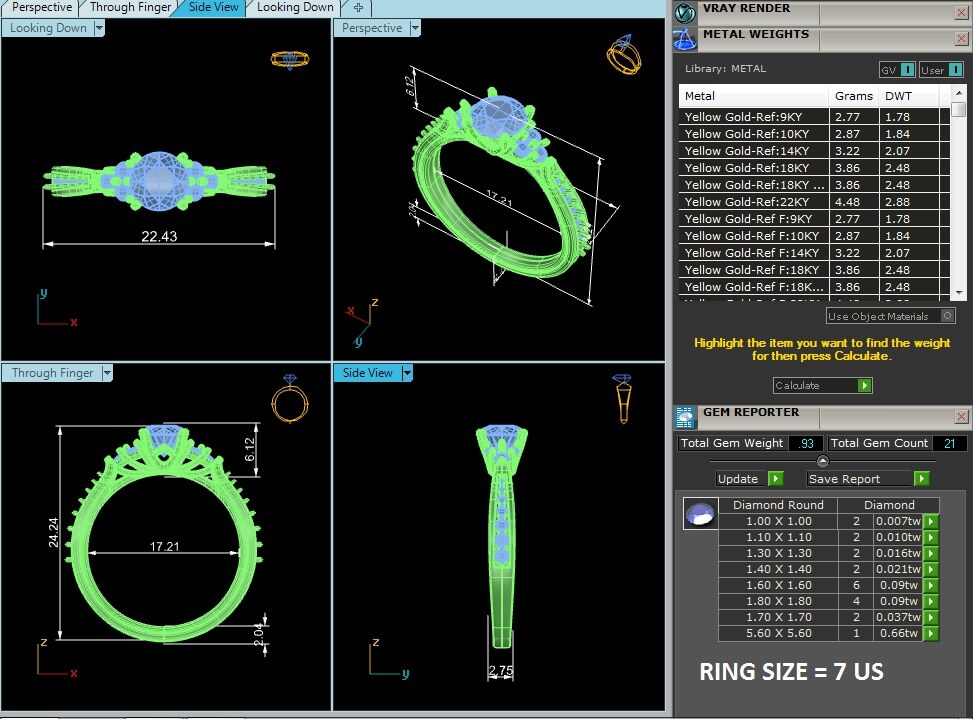The height and width of the screenshot is (725, 975).
Task: Click the Metal Weights panel icon
Action: point(685,39)
